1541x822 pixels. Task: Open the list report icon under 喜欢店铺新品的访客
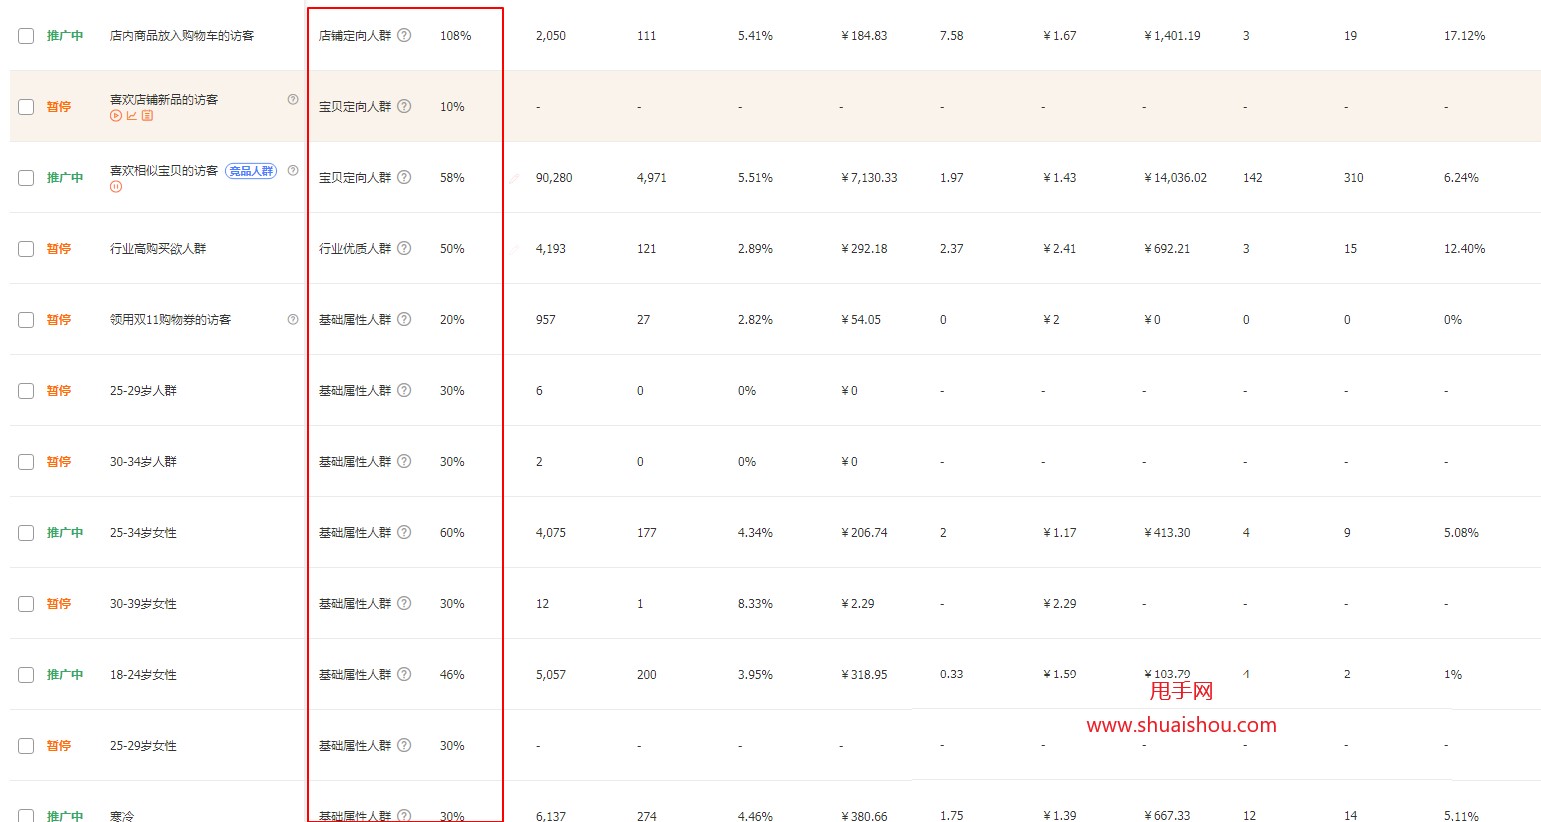147,116
